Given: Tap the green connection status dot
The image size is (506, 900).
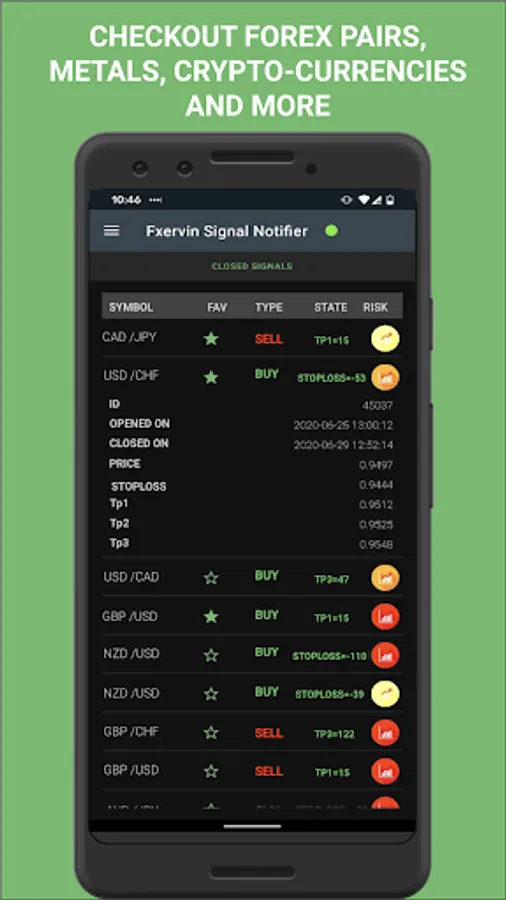Looking at the screenshot, I should (331, 231).
